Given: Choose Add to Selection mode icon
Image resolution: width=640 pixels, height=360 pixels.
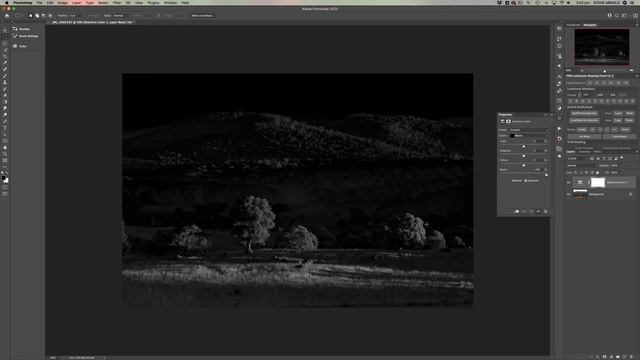Looking at the screenshot, I should (37, 16).
